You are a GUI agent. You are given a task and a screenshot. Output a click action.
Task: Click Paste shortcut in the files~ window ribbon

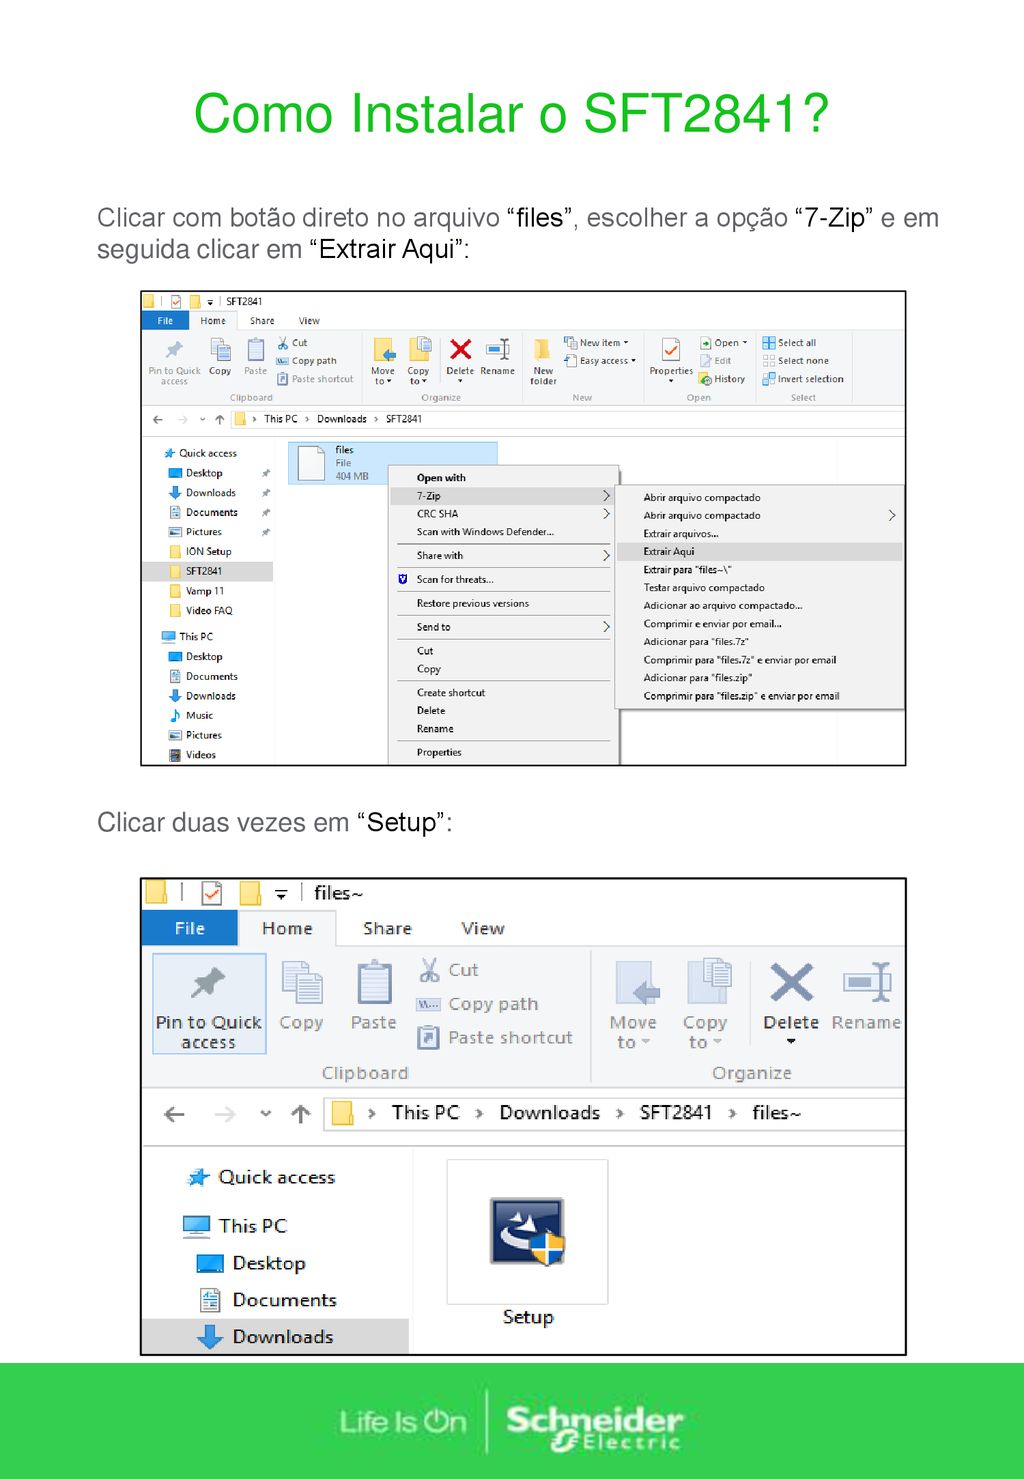pos(495,1038)
